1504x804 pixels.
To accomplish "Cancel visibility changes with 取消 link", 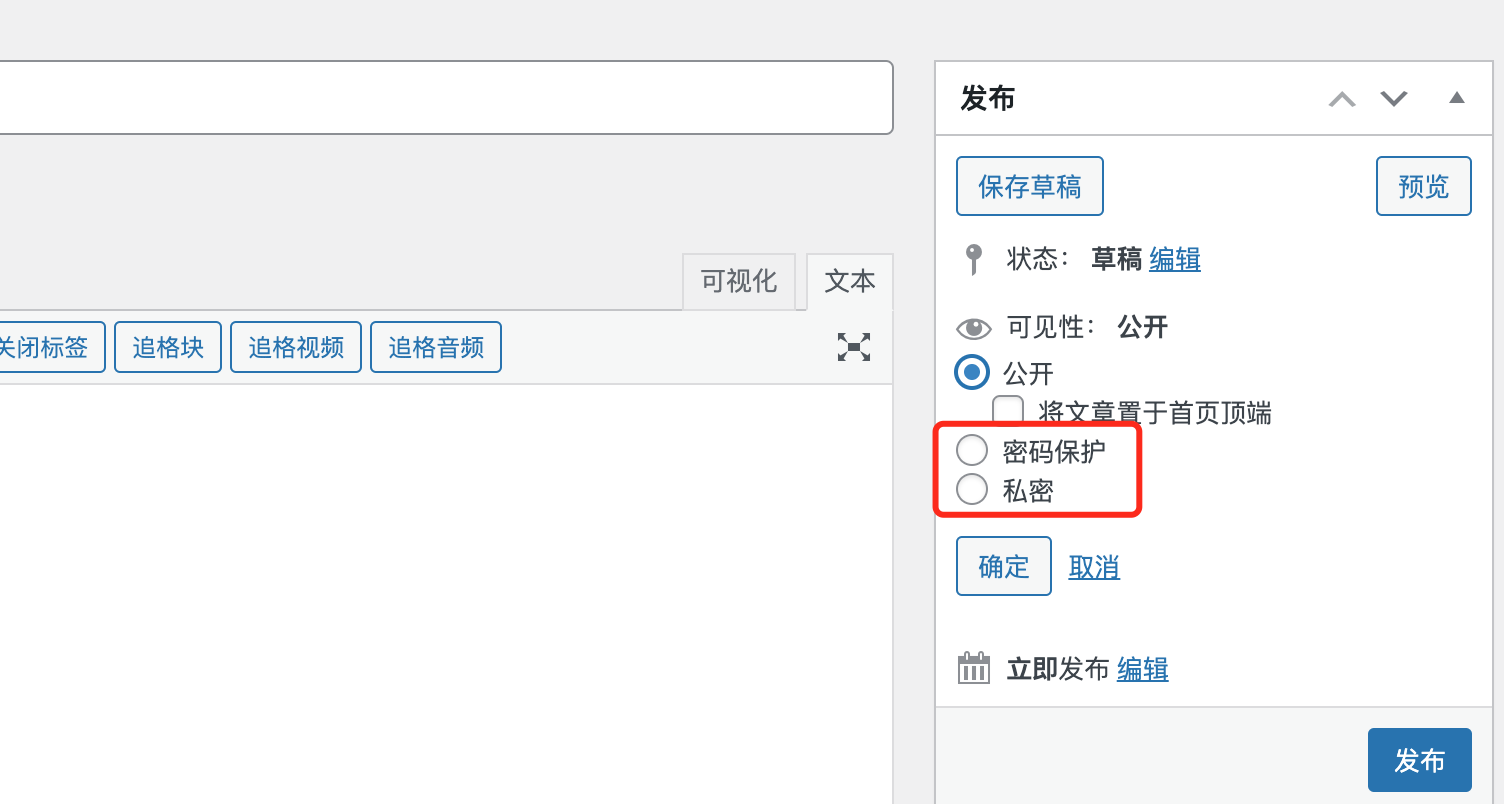I will [x=1094, y=567].
